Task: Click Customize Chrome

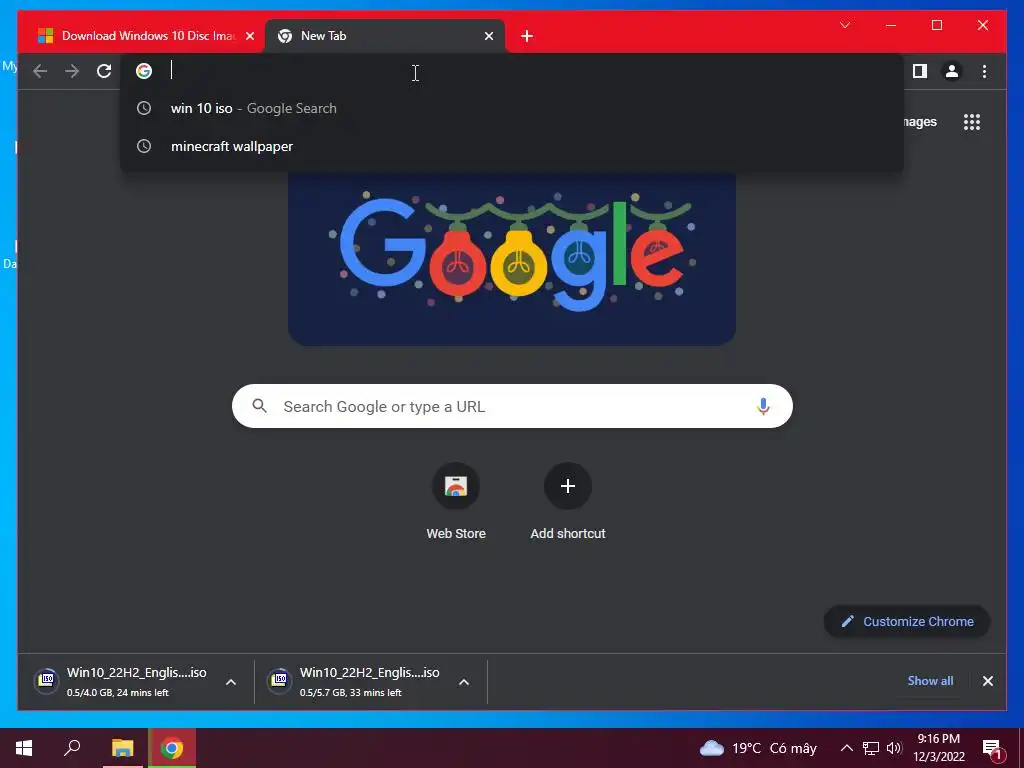Action: point(907,622)
